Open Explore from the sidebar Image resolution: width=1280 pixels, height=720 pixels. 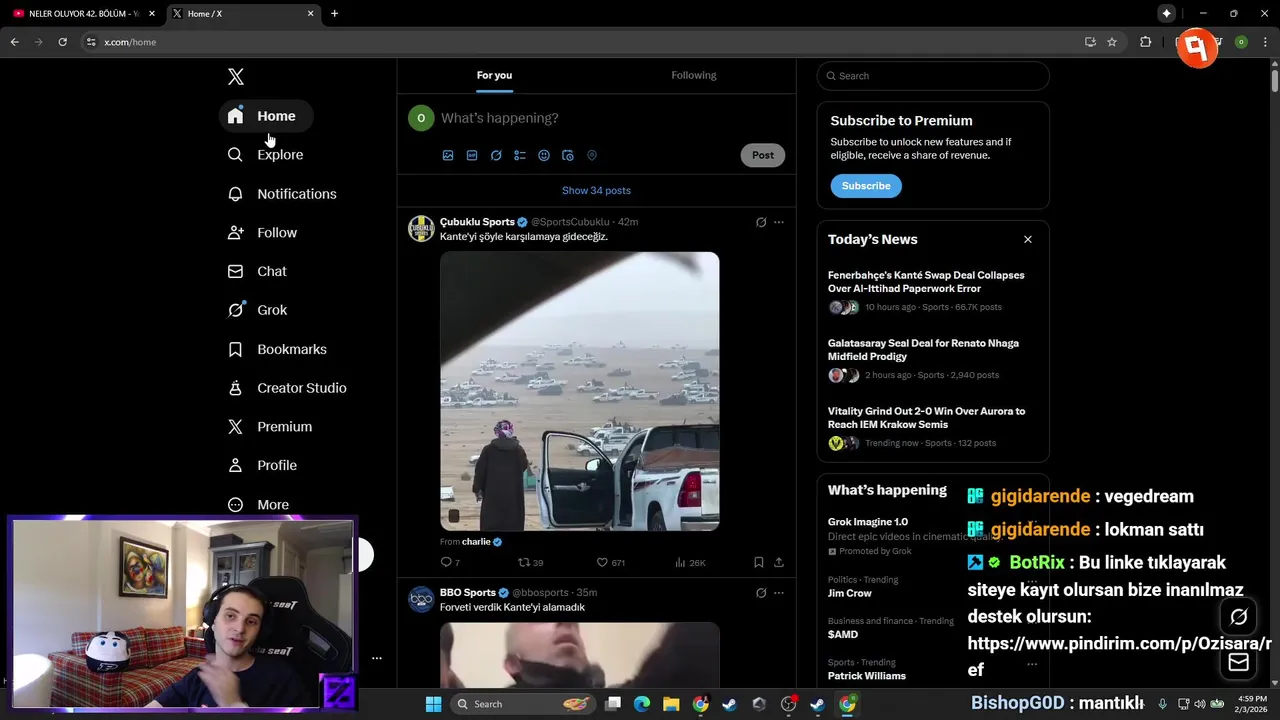tap(266, 155)
